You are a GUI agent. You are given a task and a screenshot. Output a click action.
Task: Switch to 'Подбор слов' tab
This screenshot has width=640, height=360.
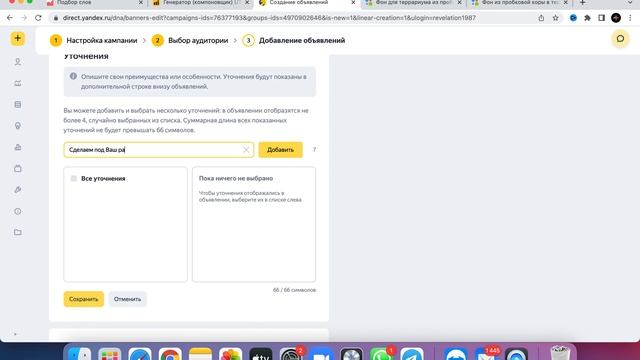coord(95,3)
